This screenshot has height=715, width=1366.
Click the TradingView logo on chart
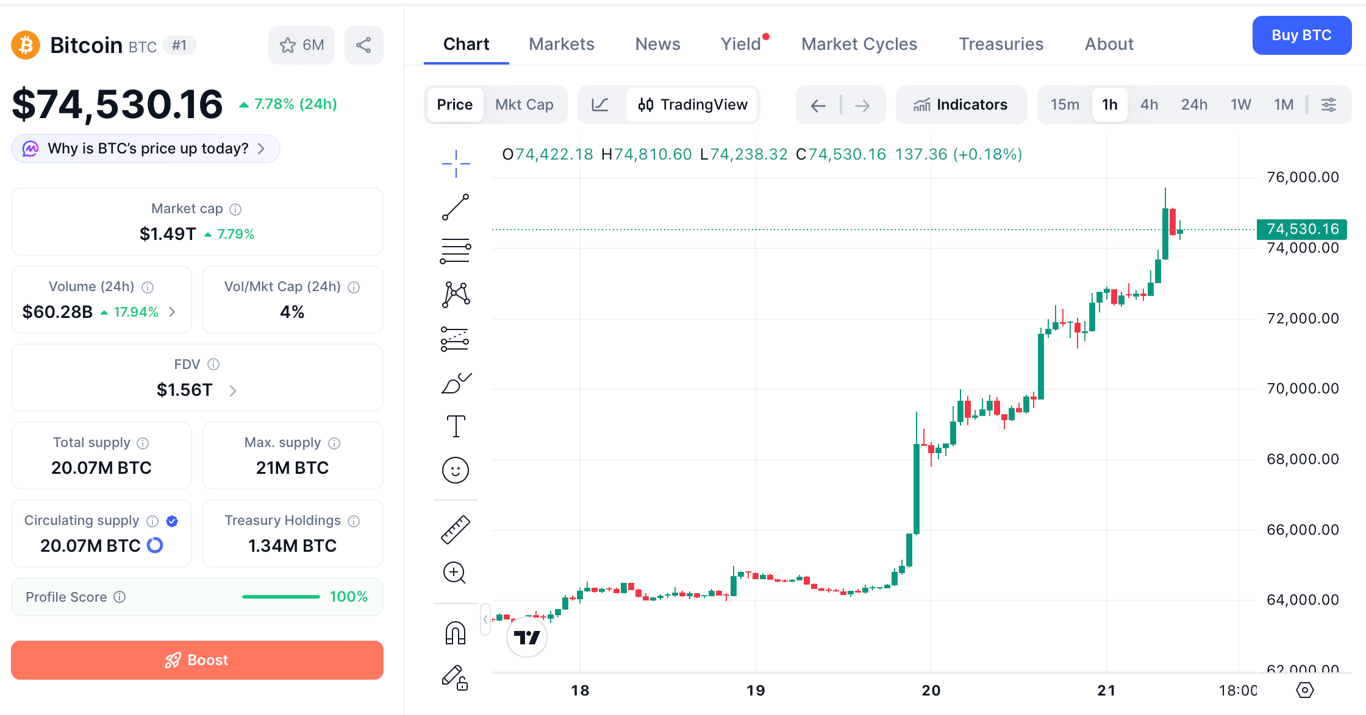click(527, 637)
